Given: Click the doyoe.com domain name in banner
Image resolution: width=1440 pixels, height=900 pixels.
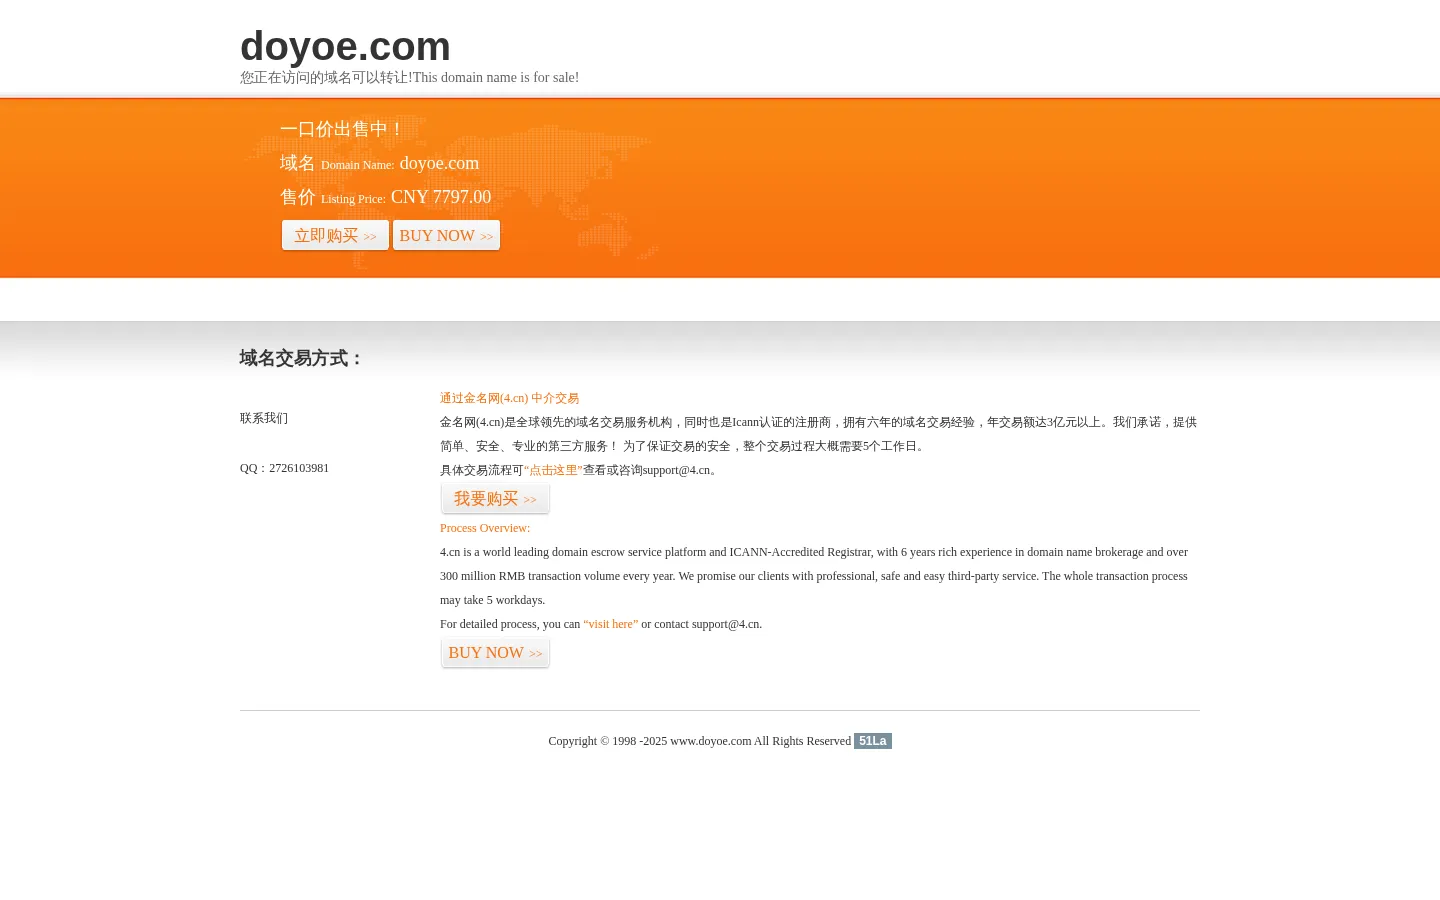Looking at the screenshot, I should (439, 163).
